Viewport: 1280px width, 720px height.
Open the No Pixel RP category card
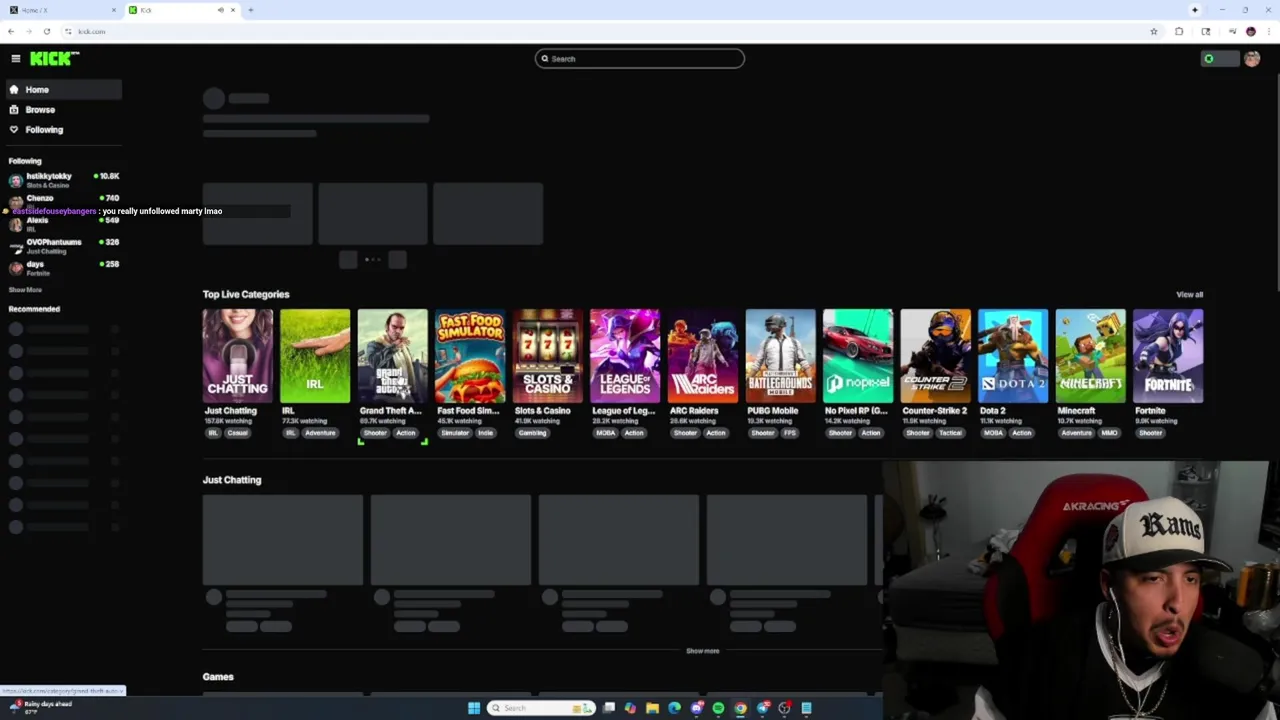pos(858,356)
